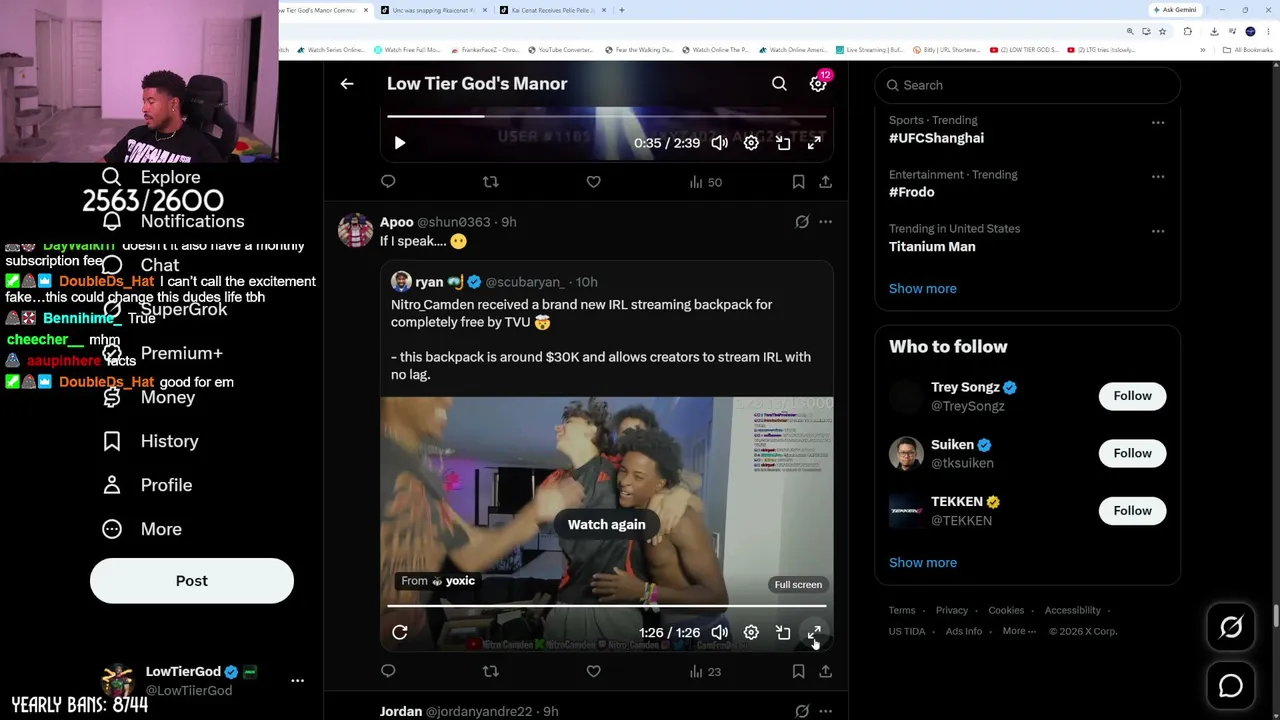Open LowTierGod account switcher menu
This screenshot has width=1280, height=720.
click(297, 680)
